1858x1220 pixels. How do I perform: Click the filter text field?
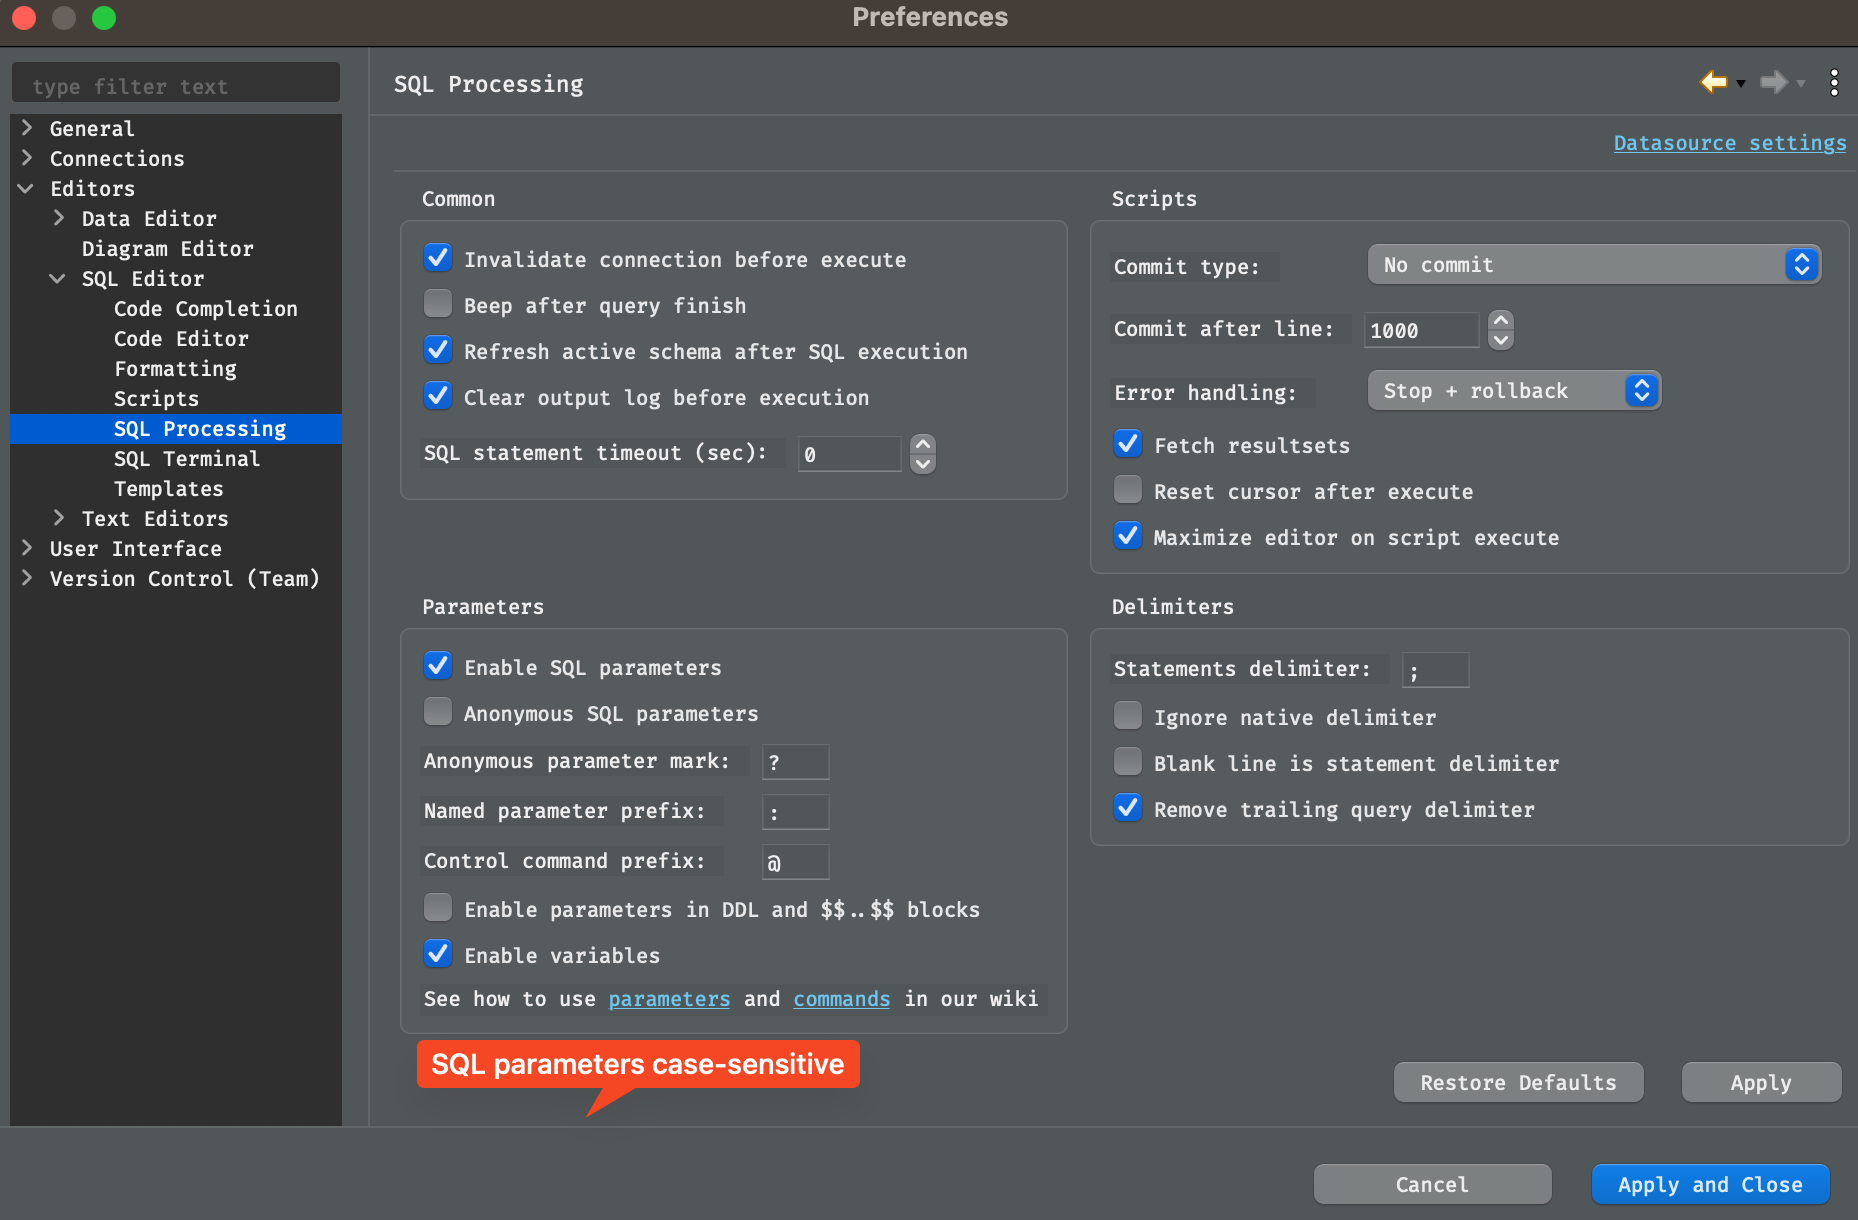[x=175, y=84]
